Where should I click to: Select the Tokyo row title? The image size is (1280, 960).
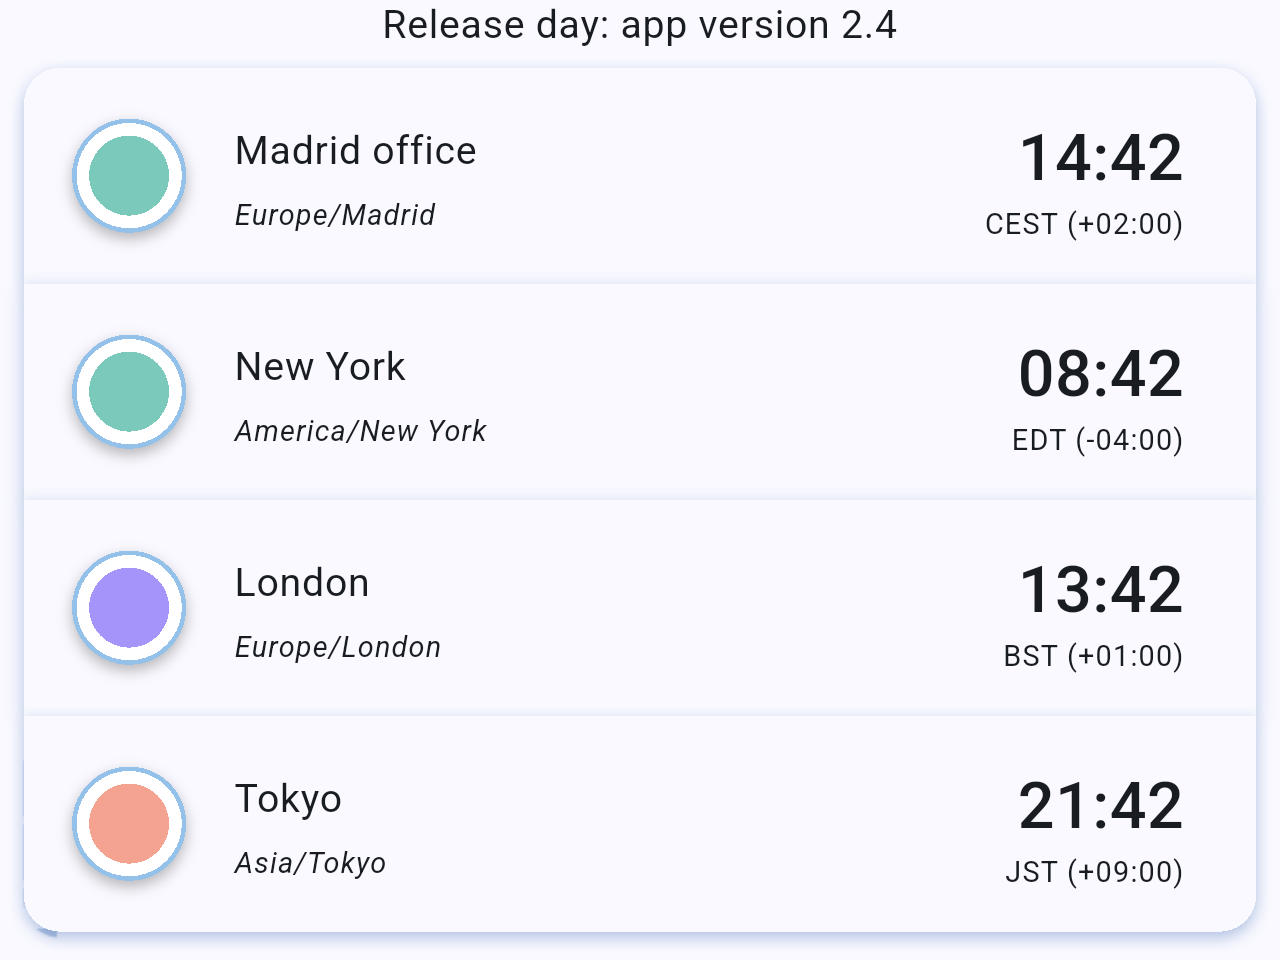[x=288, y=799]
